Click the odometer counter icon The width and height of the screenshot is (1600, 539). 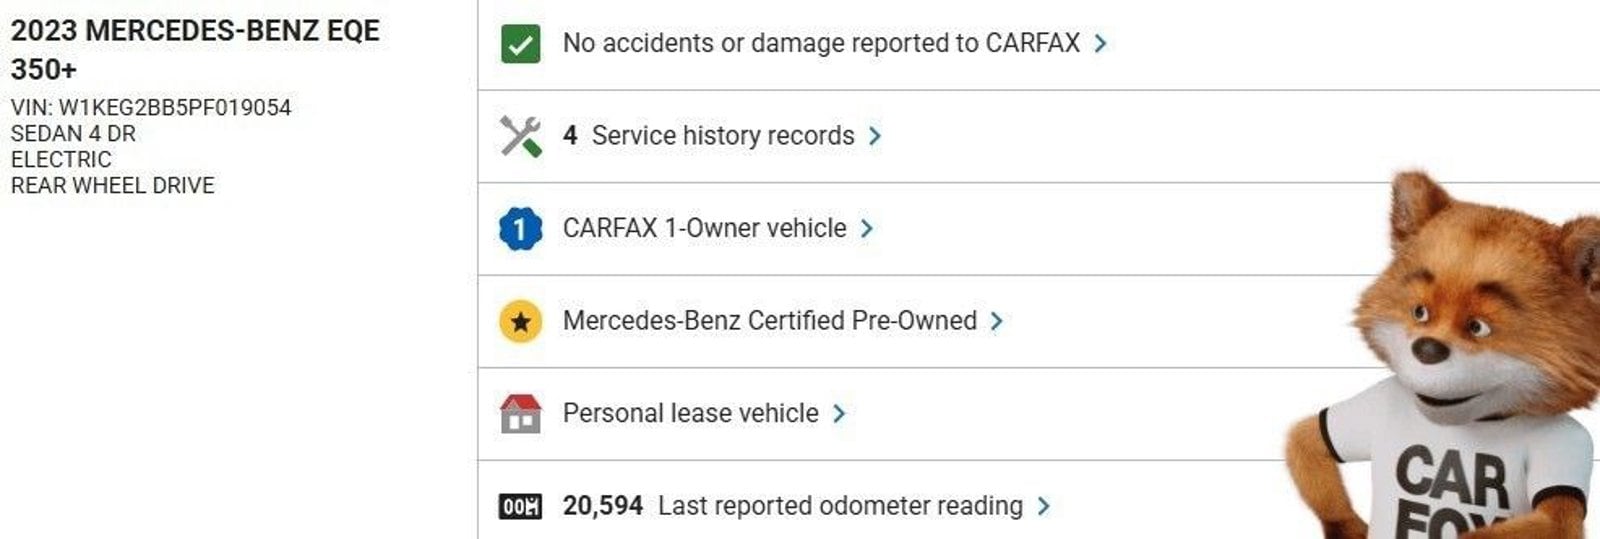520,506
